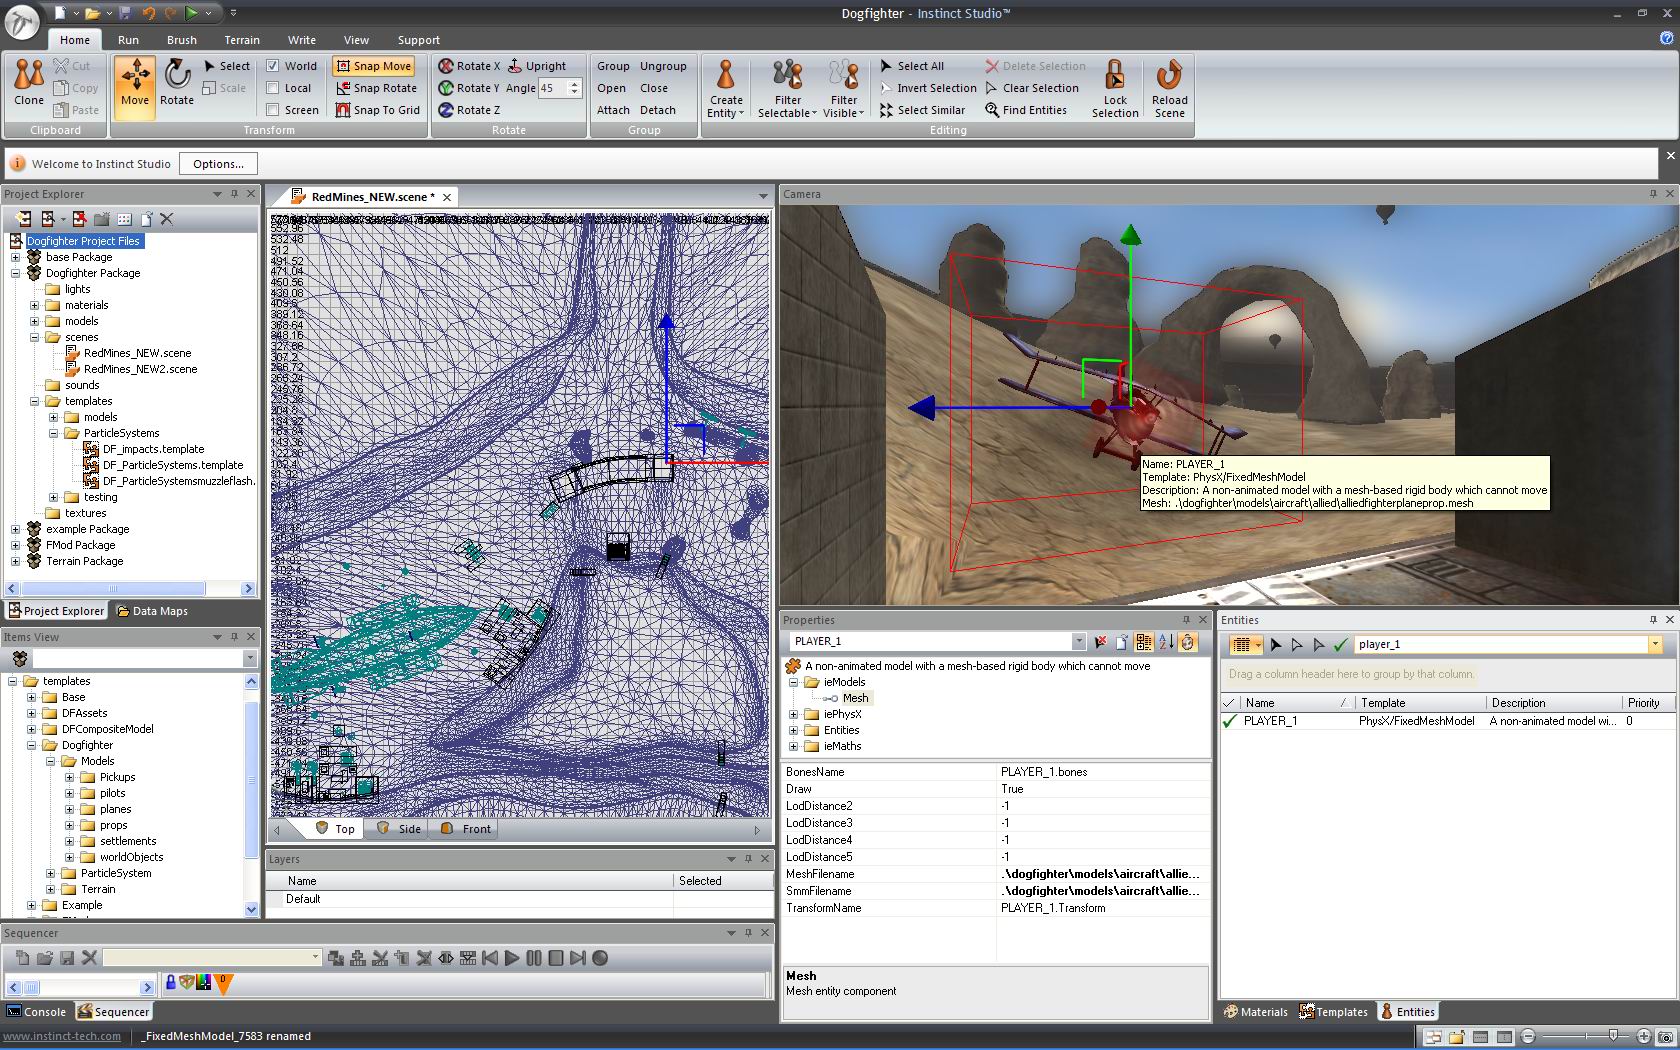Image resolution: width=1680 pixels, height=1050 pixels.
Task: Click the Lock Selection icon
Action: point(1115,88)
